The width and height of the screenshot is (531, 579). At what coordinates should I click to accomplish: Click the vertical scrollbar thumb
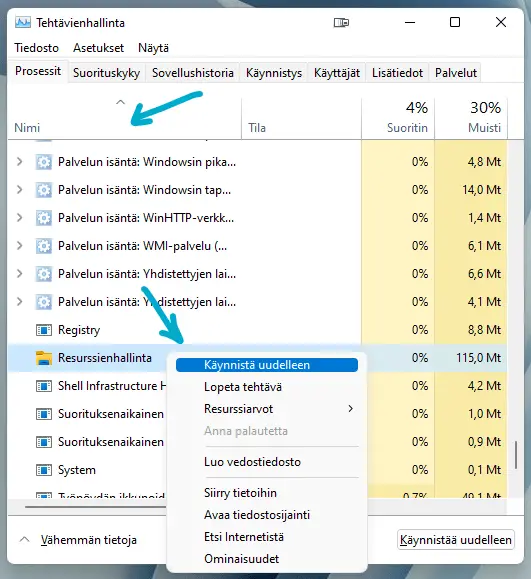point(515,455)
